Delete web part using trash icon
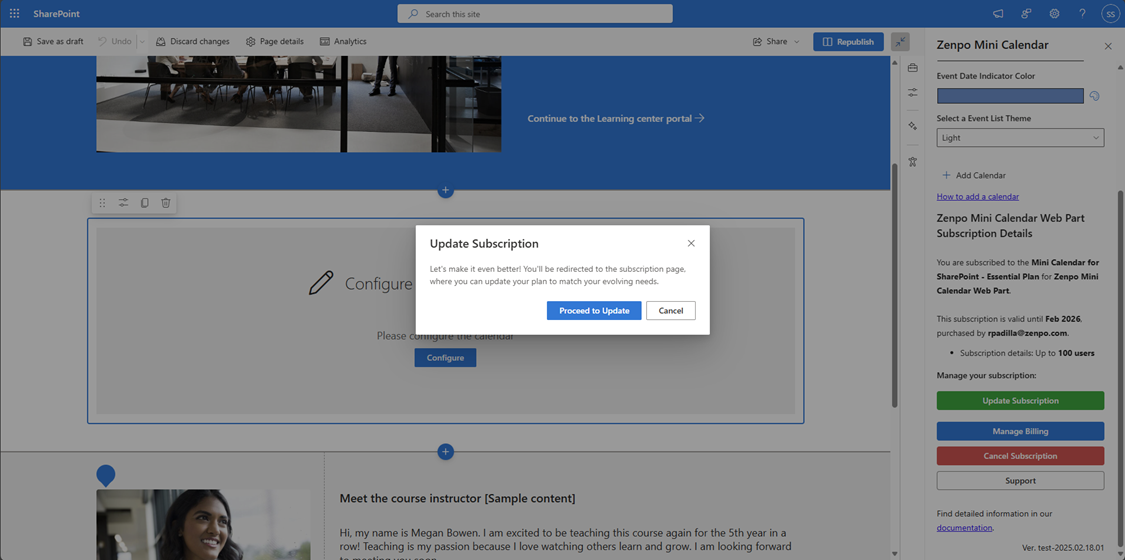 166,203
